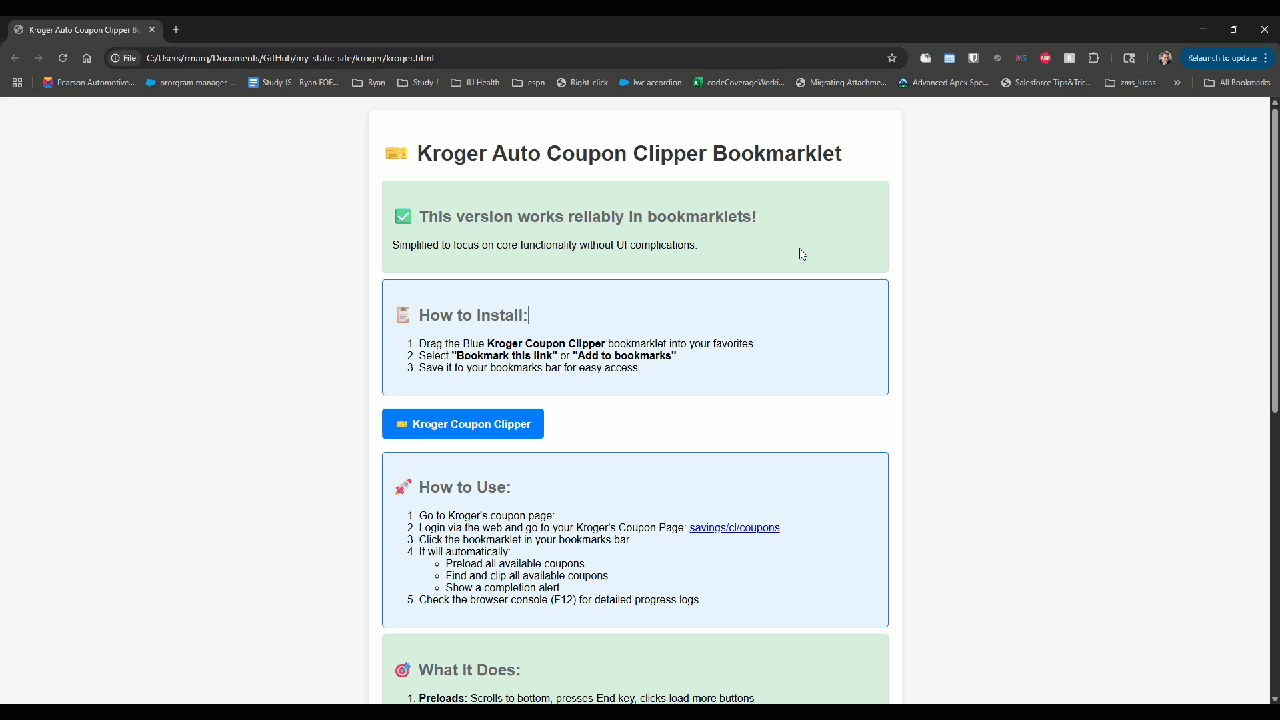This screenshot has width=1280, height=720.
Task: Open the Ryan bookmarks folder
Action: (369, 83)
